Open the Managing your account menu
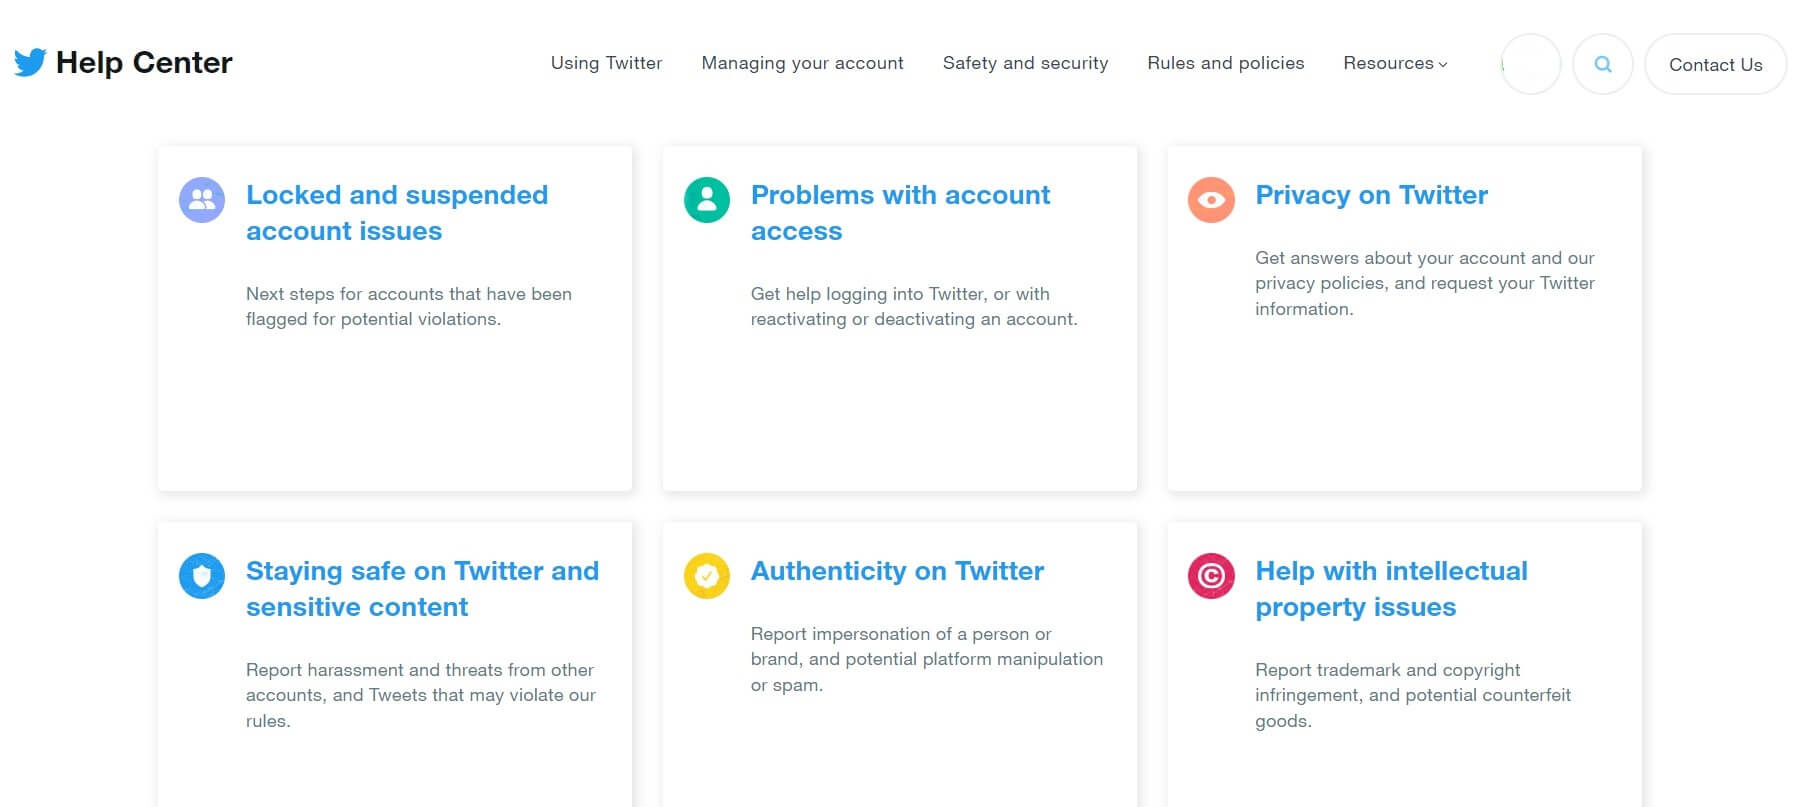Viewport: 1797px width, 807px height. (802, 63)
